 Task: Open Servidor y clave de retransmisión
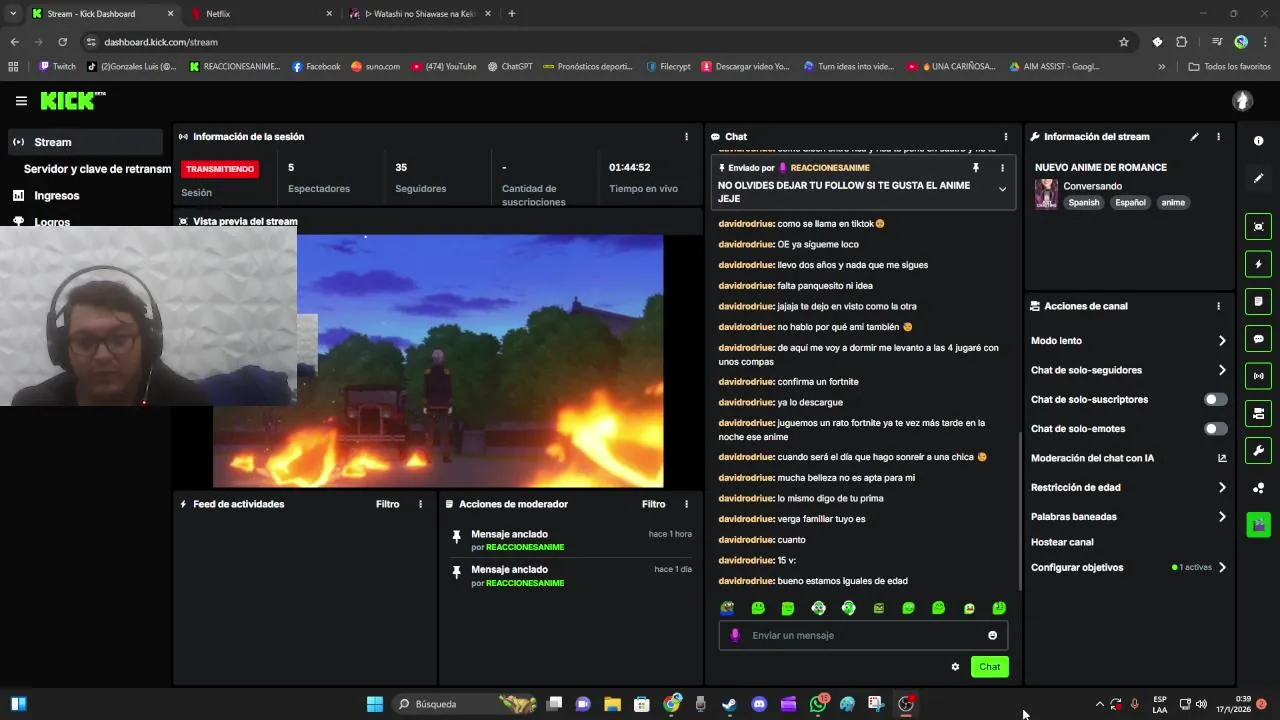(x=97, y=169)
